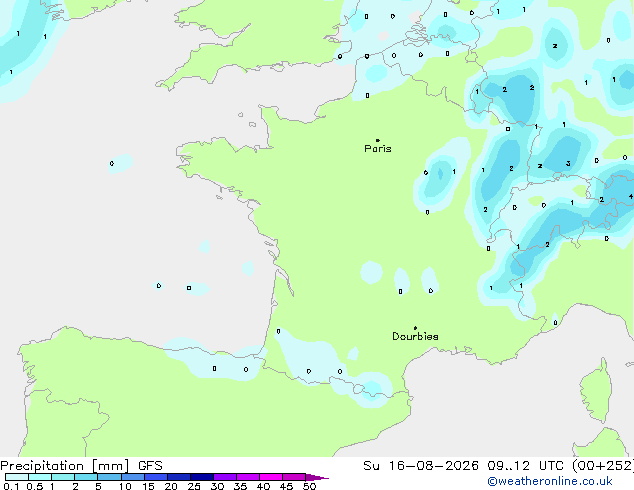Click the legend scale label 40
634x490 pixels.
click(x=263, y=486)
